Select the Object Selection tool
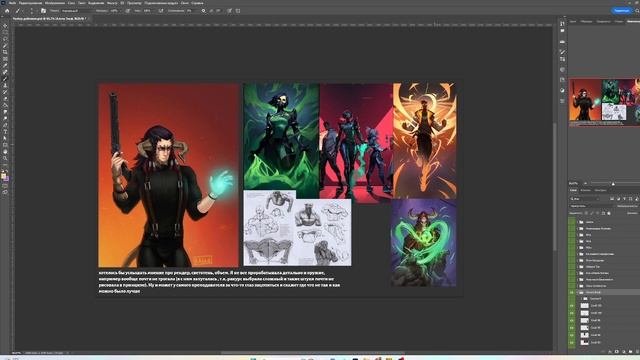This screenshot has height=360, width=640. [x=5, y=45]
